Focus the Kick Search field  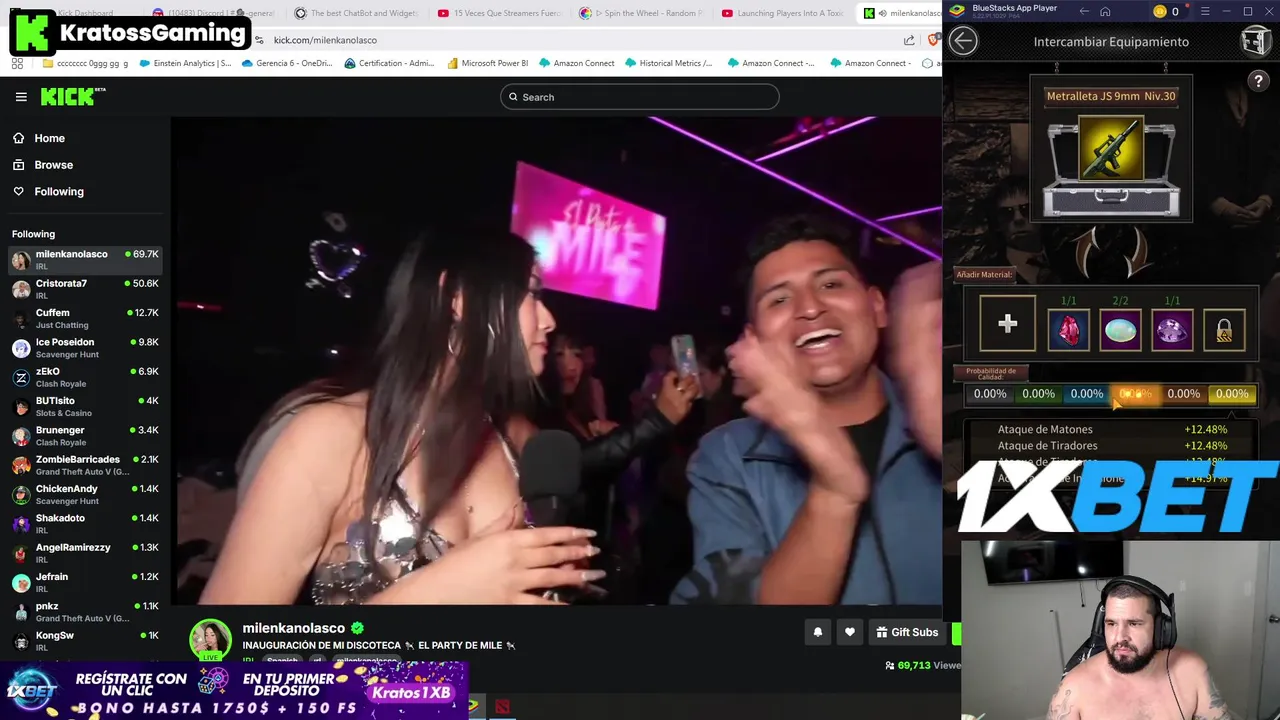[x=640, y=97]
